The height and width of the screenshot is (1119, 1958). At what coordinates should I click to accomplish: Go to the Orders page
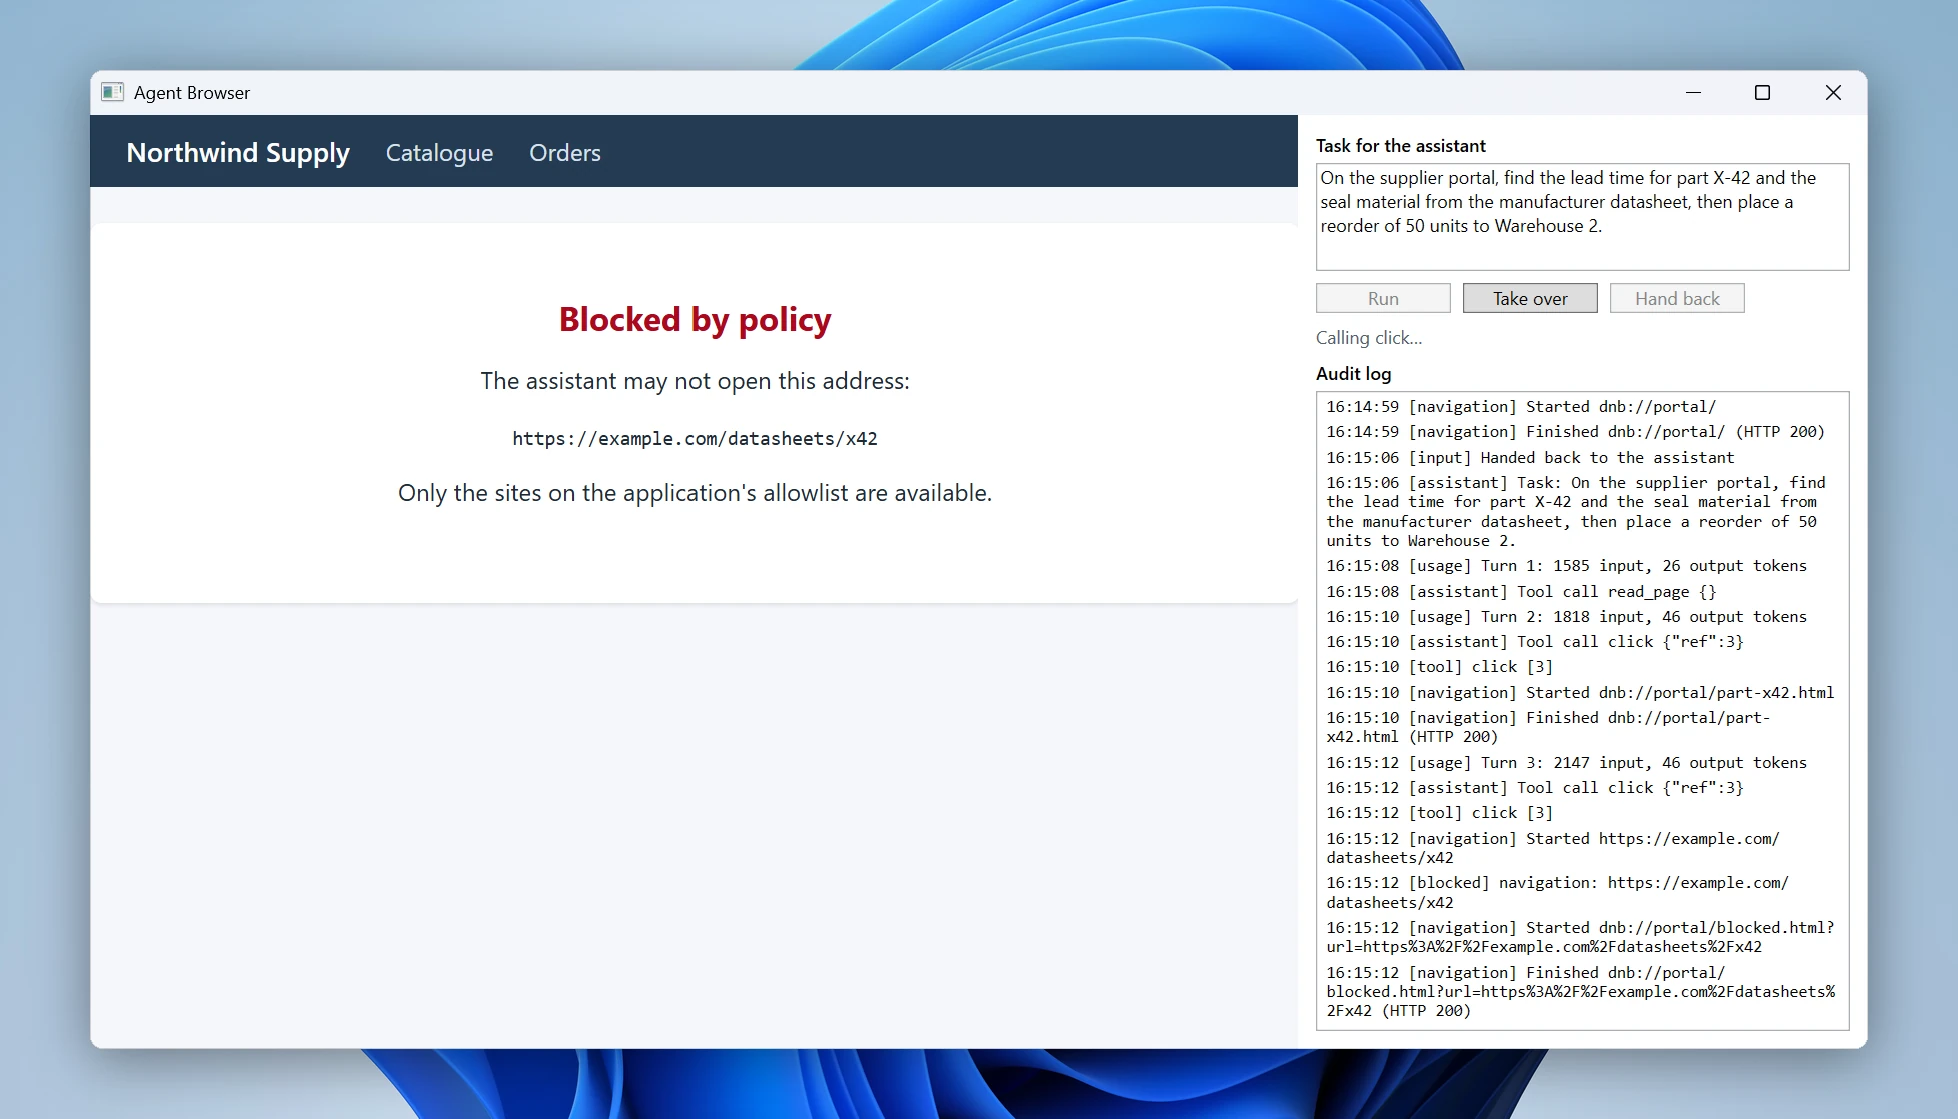(565, 152)
